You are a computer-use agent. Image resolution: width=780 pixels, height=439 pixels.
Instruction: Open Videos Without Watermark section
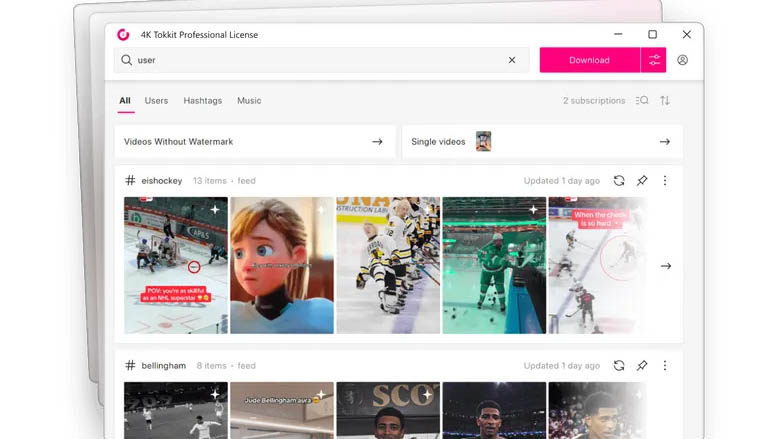point(255,142)
